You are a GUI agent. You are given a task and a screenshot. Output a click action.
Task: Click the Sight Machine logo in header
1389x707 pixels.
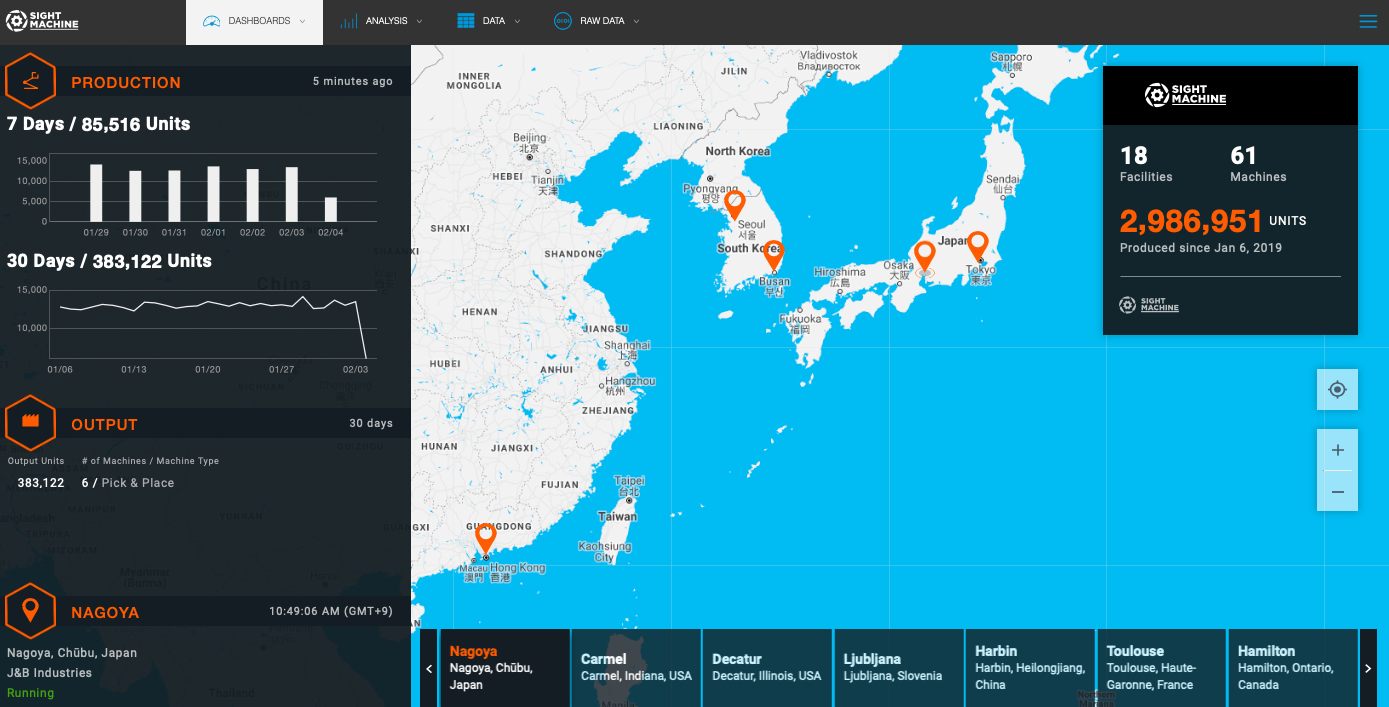(x=42, y=21)
